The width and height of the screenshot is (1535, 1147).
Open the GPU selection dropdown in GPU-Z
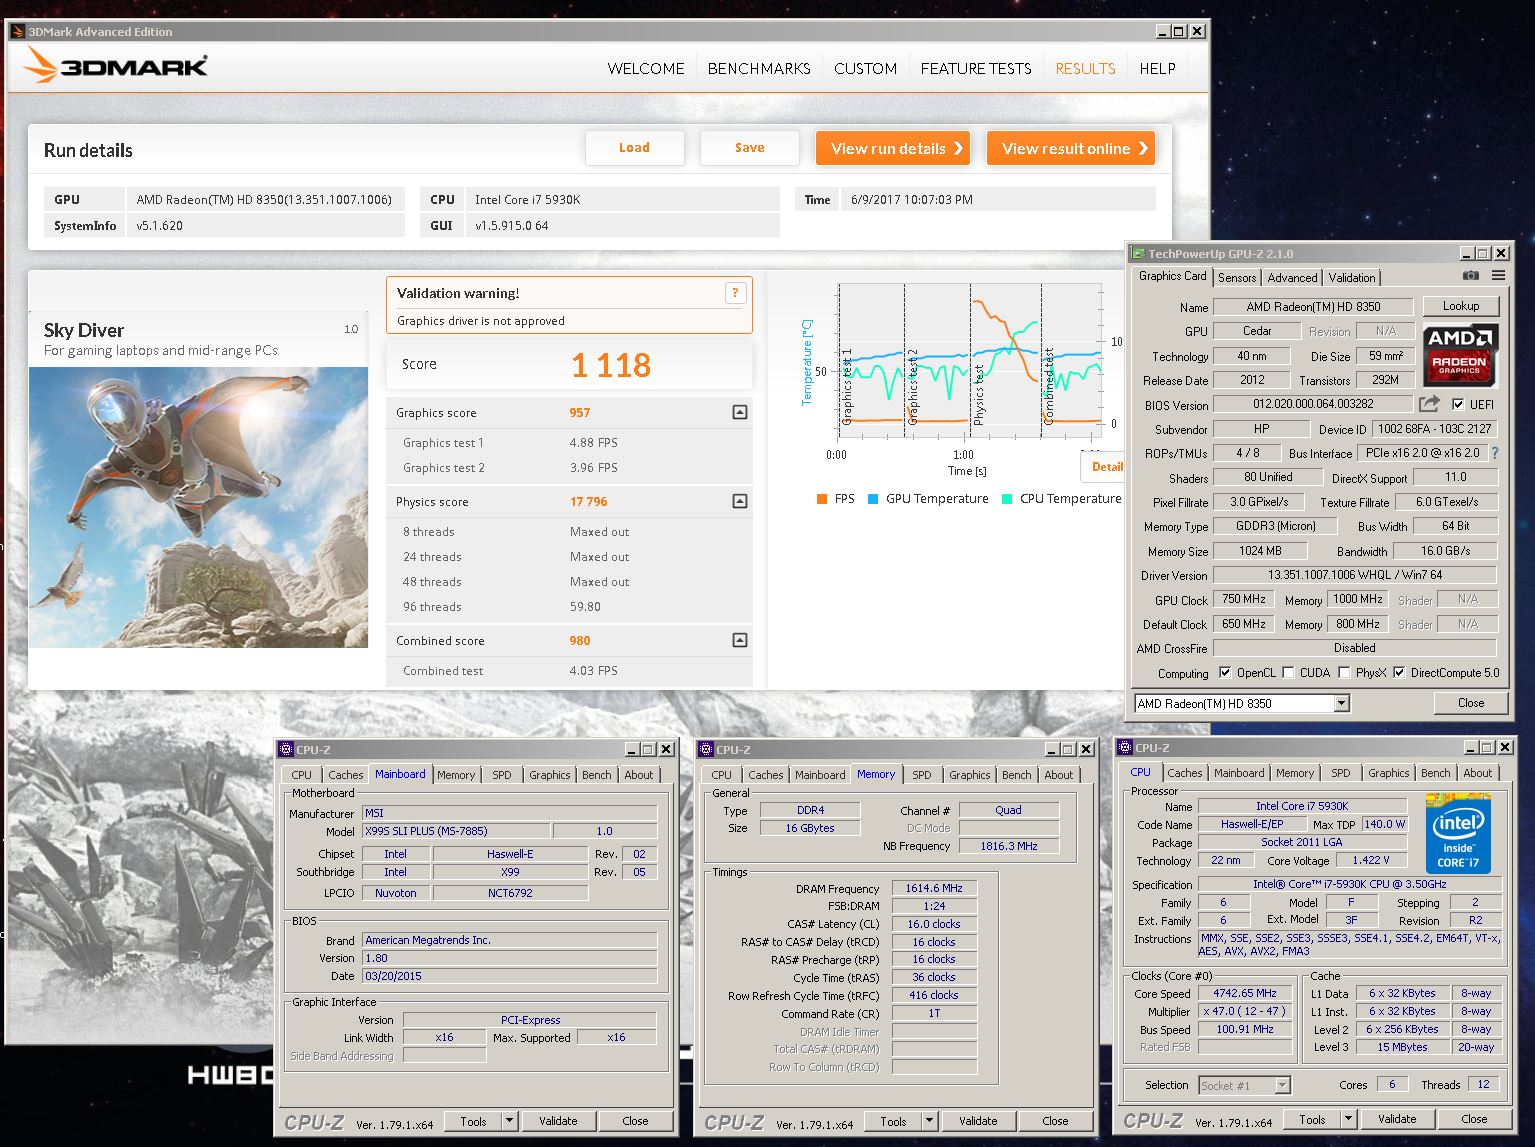click(1341, 703)
